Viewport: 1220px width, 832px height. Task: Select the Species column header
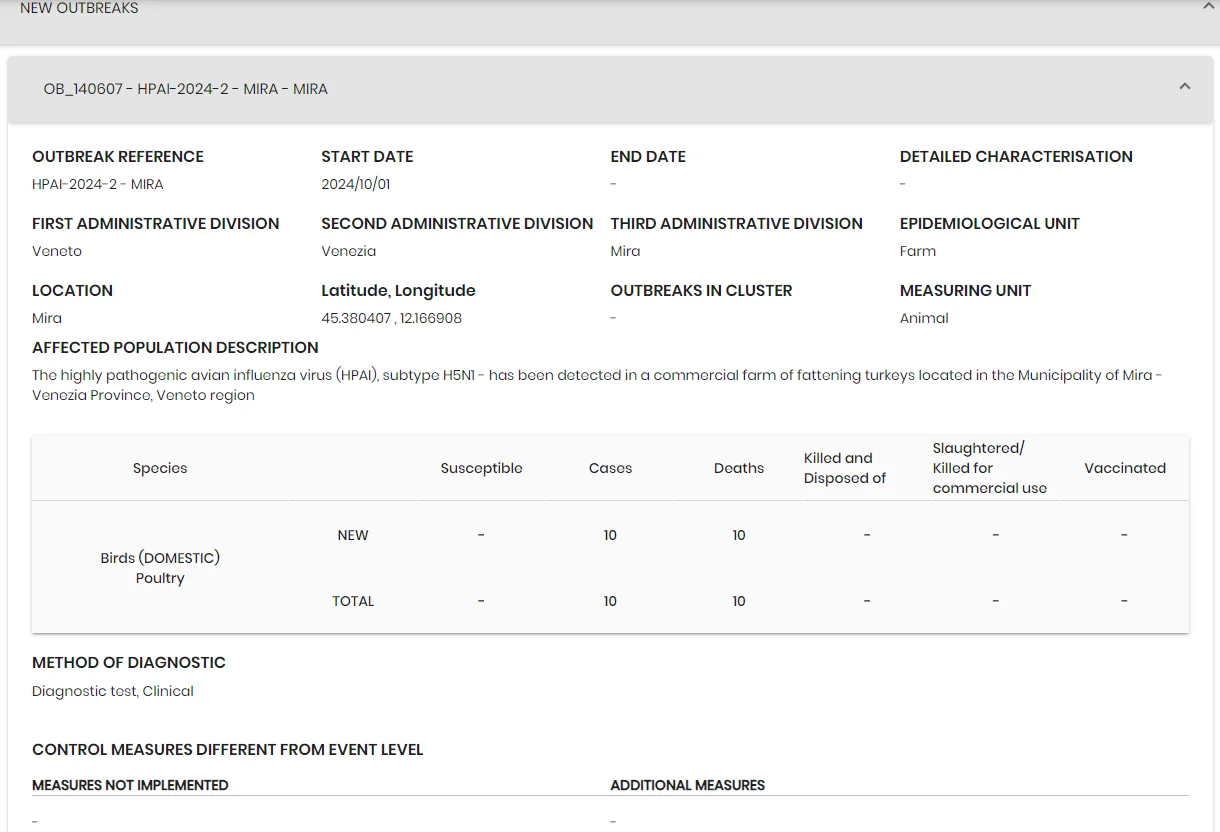[160, 468]
